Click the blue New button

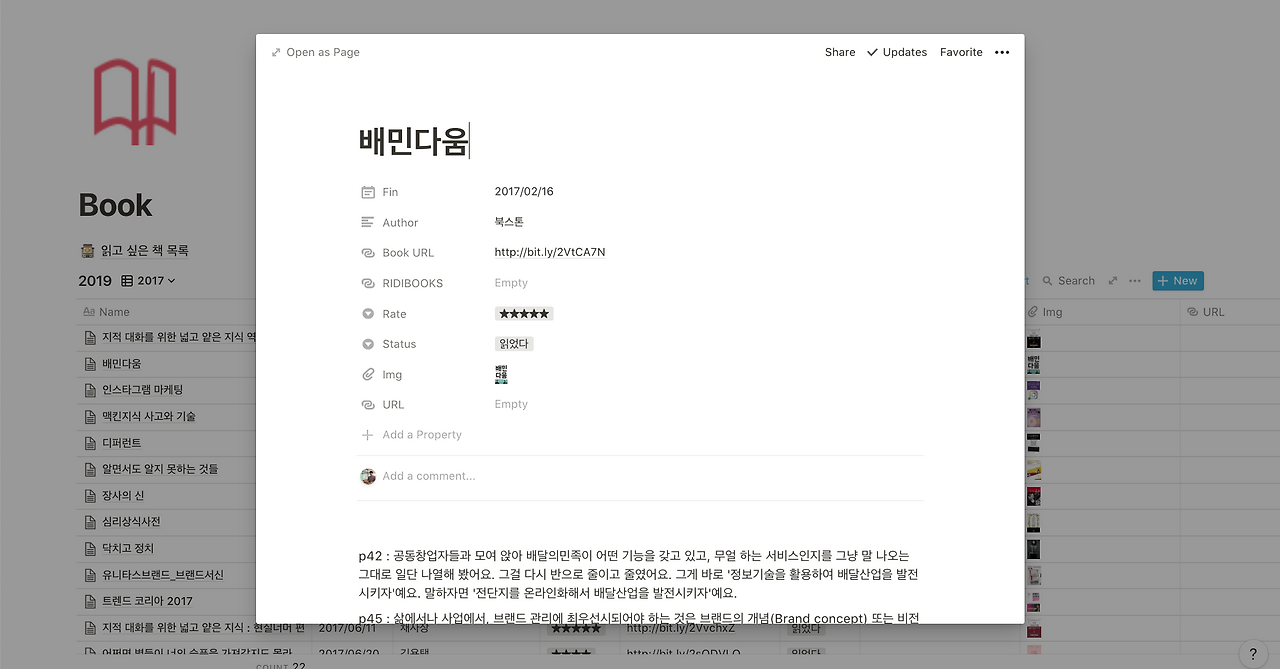[1178, 281]
